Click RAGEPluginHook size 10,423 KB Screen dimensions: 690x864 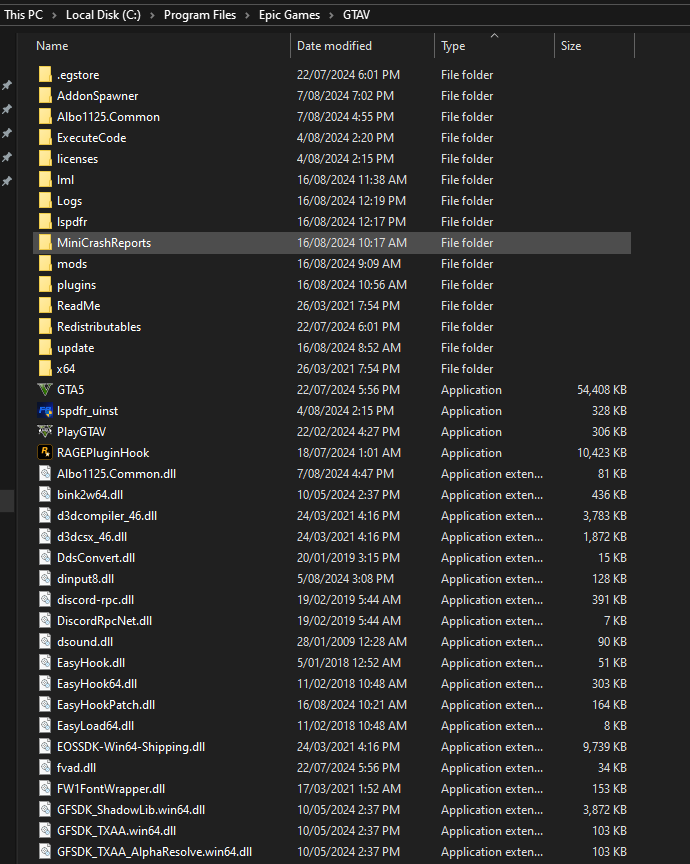tap(601, 452)
